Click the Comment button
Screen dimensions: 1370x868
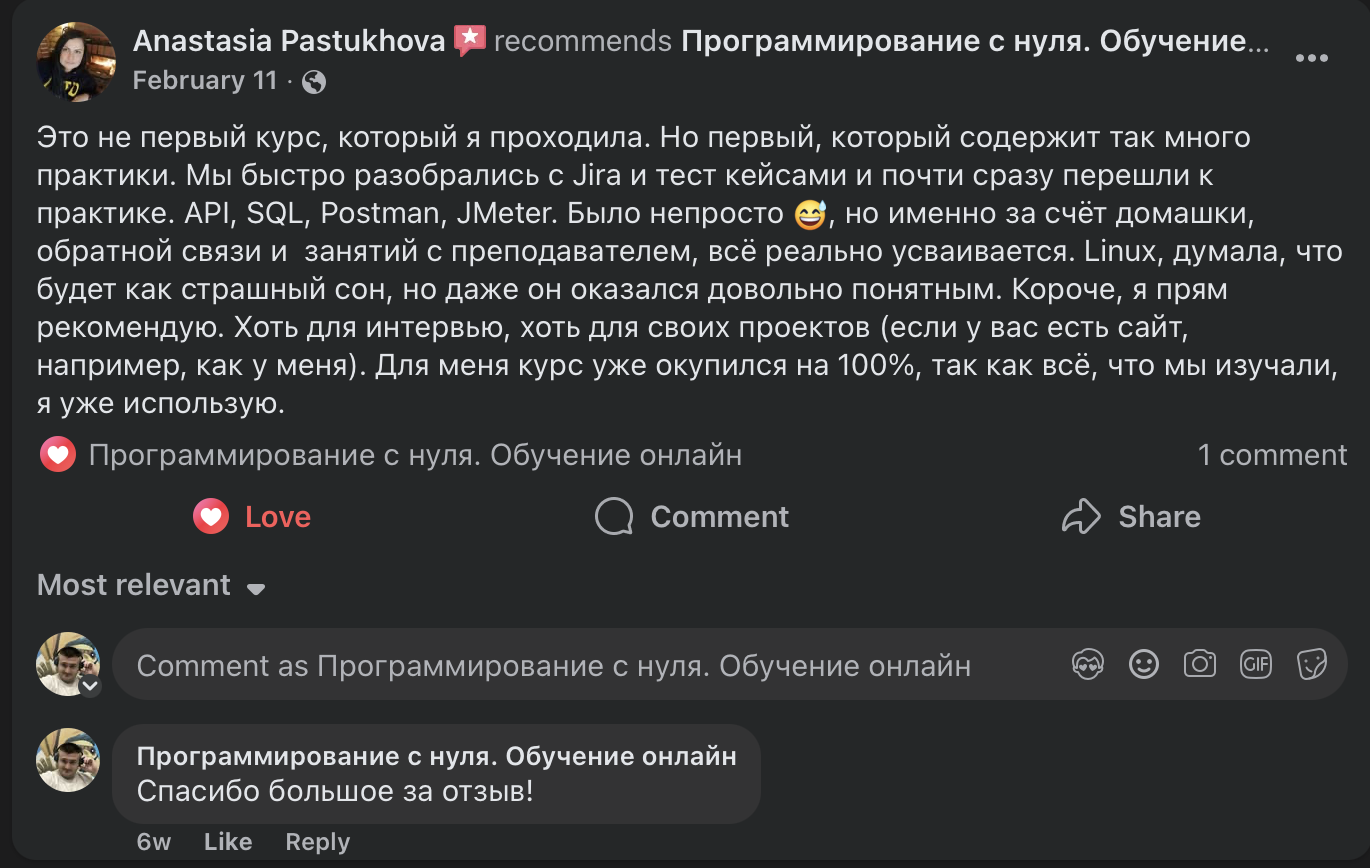690,517
